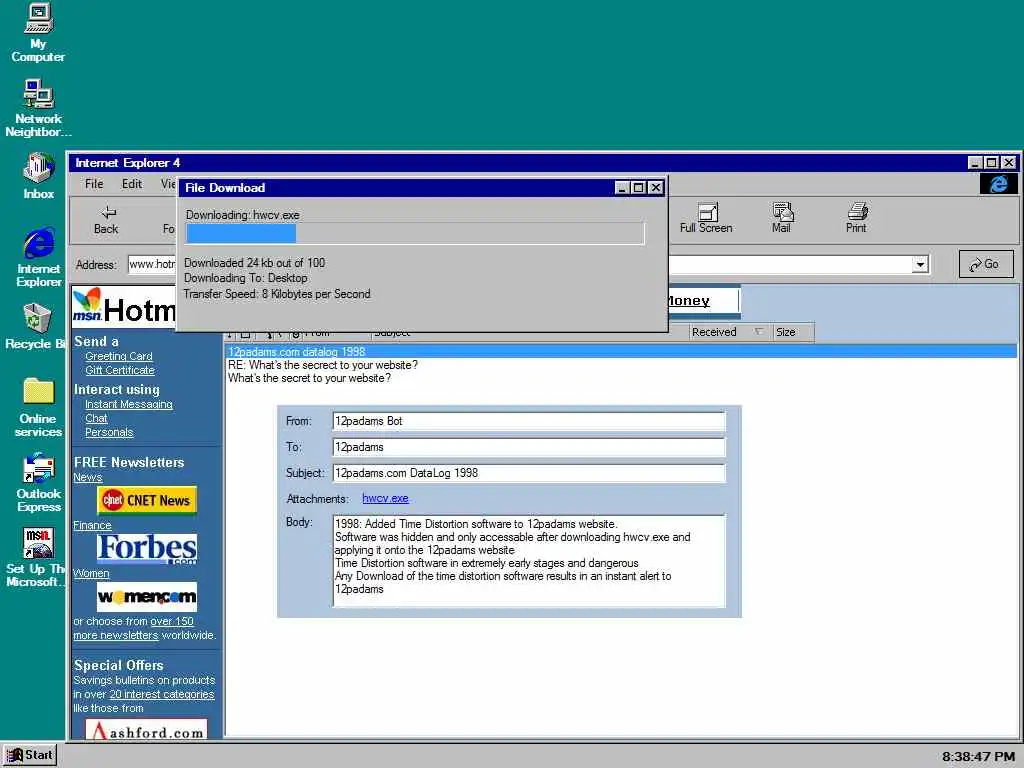Click the From field '12padams Bot'
This screenshot has width=1024, height=768.
pos(529,421)
